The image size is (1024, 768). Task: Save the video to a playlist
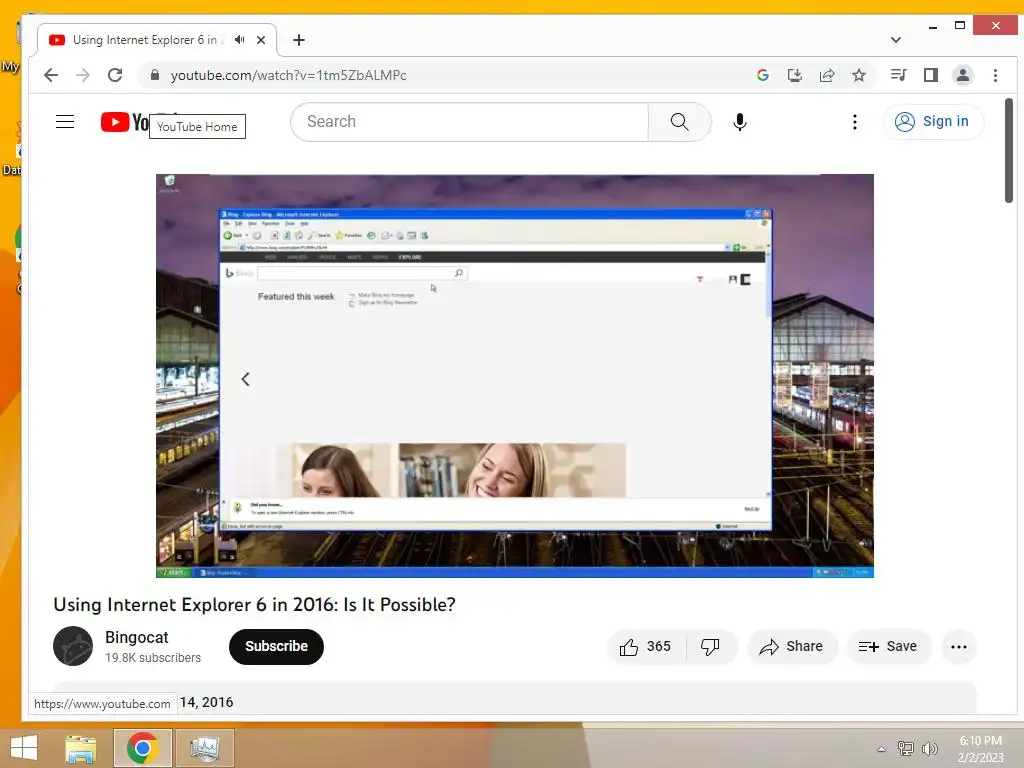(x=888, y=647)
